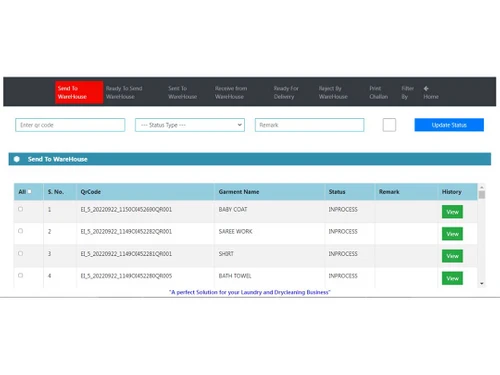Click the Send To WareHouse section title

point(58,159)
